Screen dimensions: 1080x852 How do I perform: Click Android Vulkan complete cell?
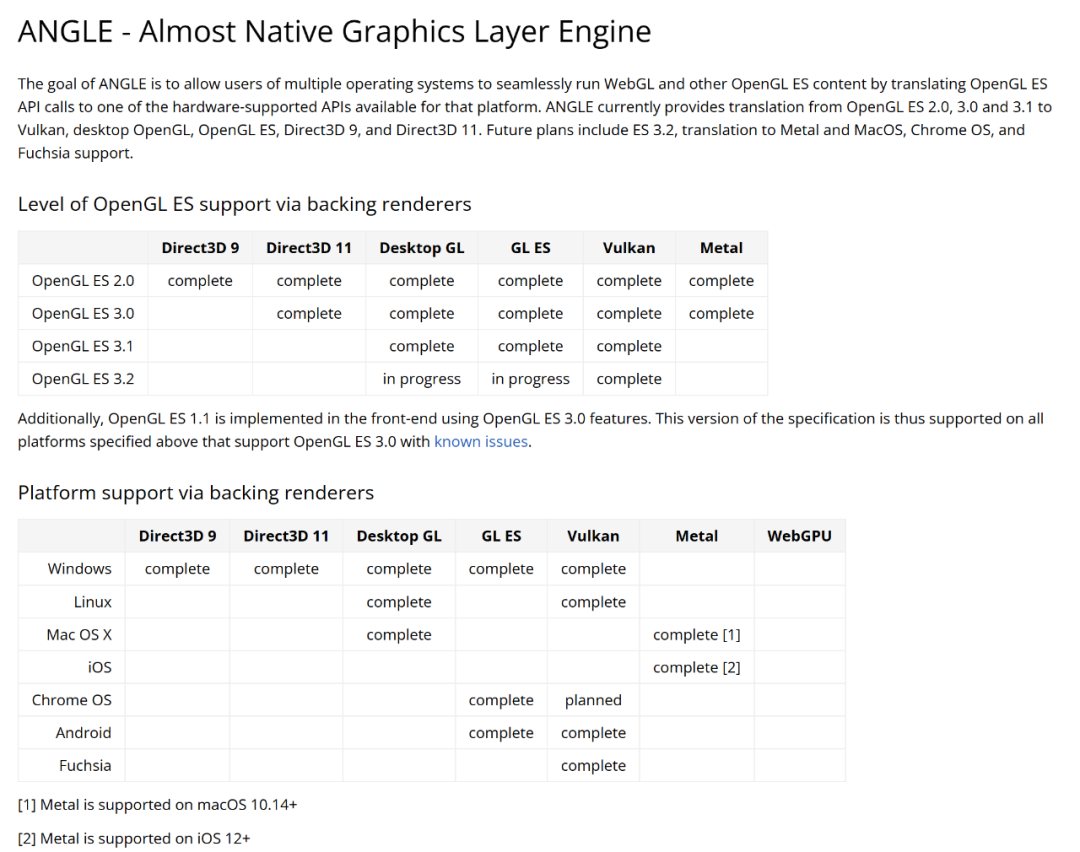click(593, 733)
